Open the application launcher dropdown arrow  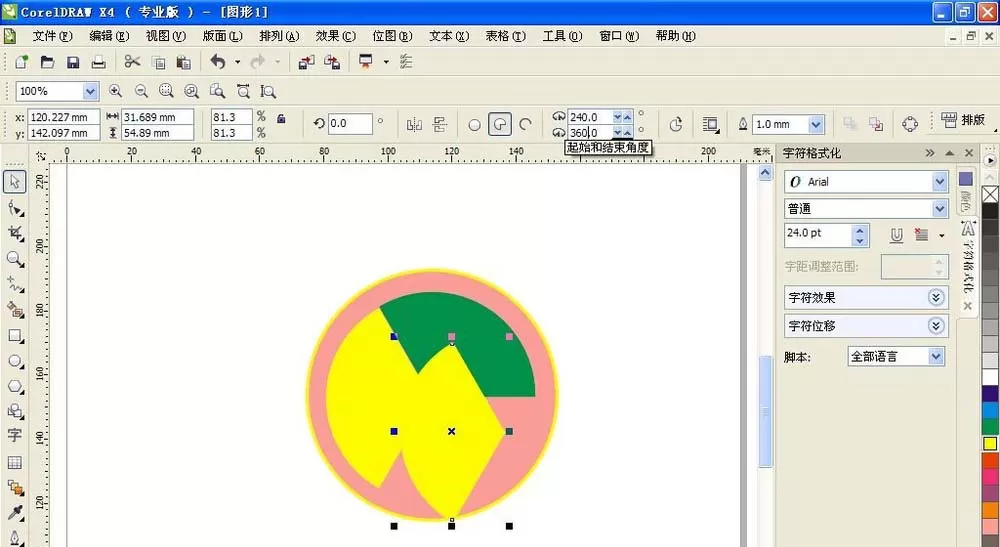point(385,62)
